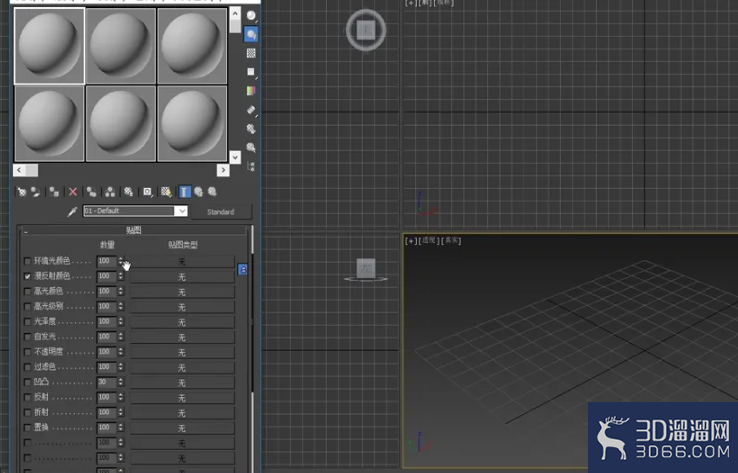Toggle the highlighted Show End Result button

click(x=184, y=192)
